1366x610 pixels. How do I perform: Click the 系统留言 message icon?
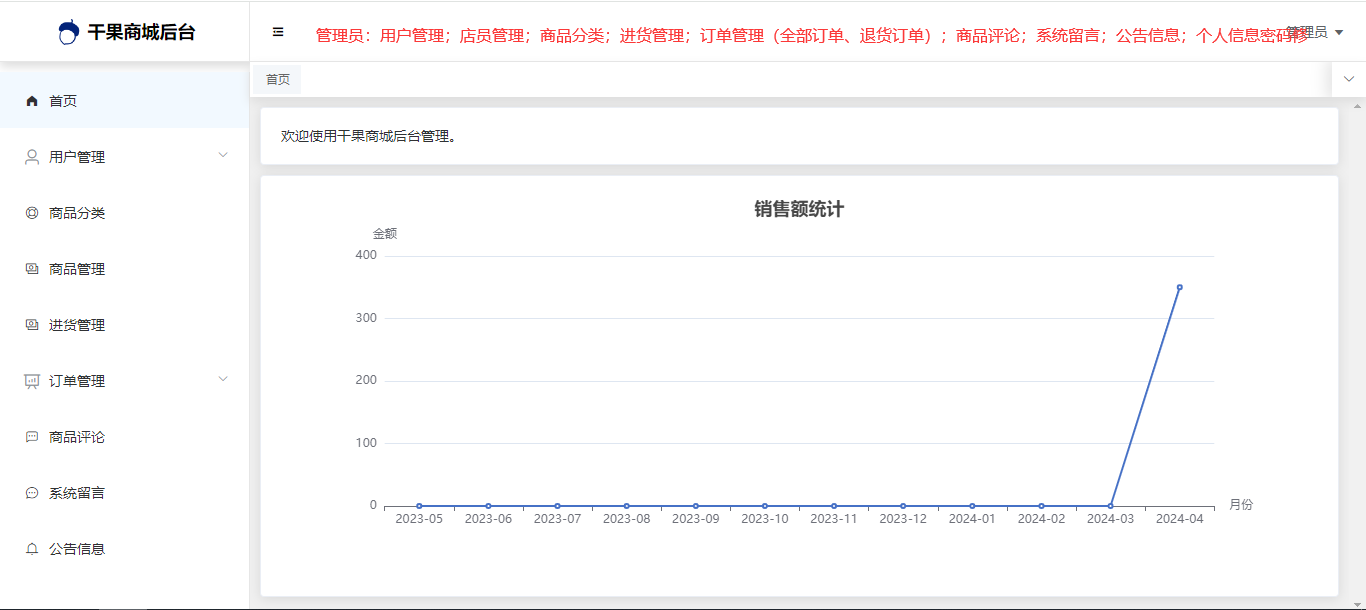(32, 493)
